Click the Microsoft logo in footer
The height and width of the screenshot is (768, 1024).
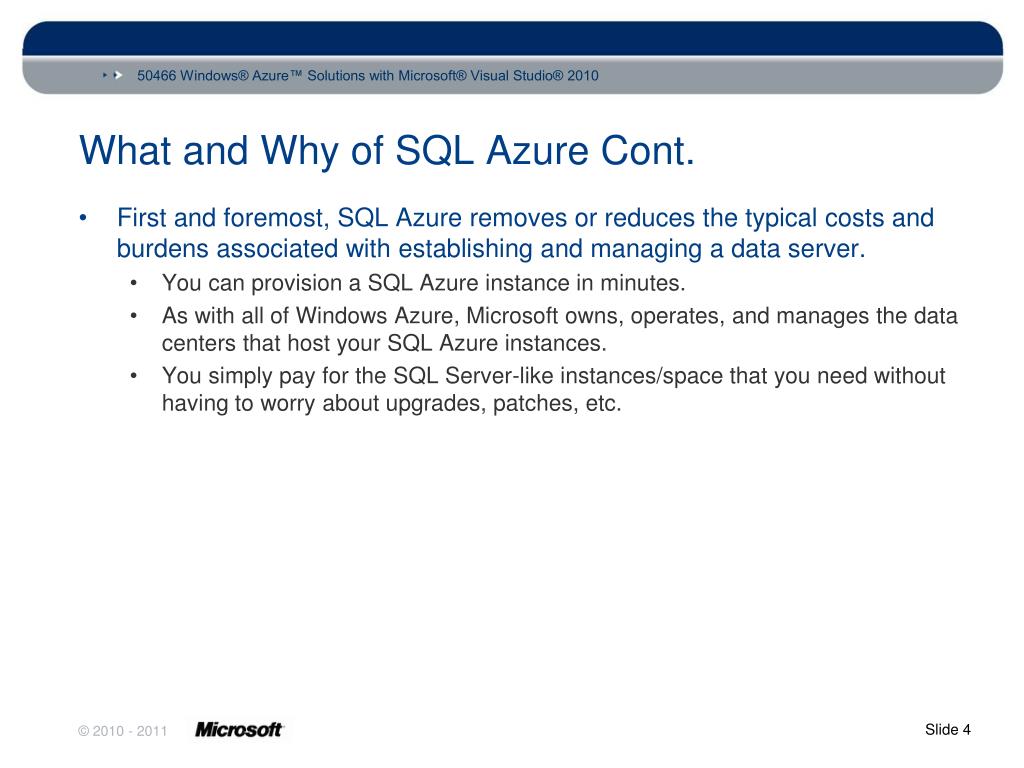239,729
